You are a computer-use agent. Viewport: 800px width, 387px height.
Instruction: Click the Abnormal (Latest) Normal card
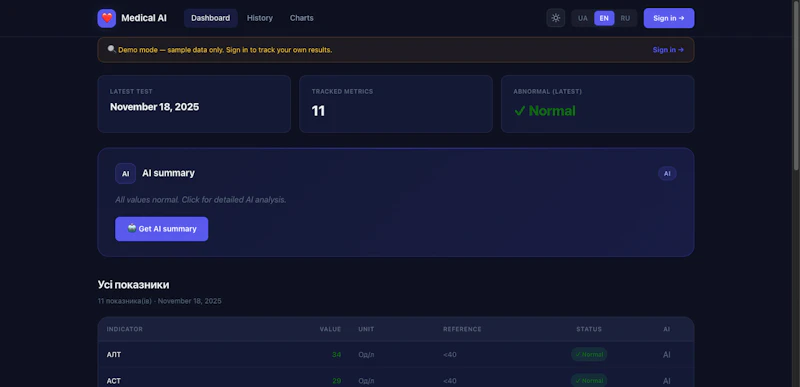tap(597, 104)
